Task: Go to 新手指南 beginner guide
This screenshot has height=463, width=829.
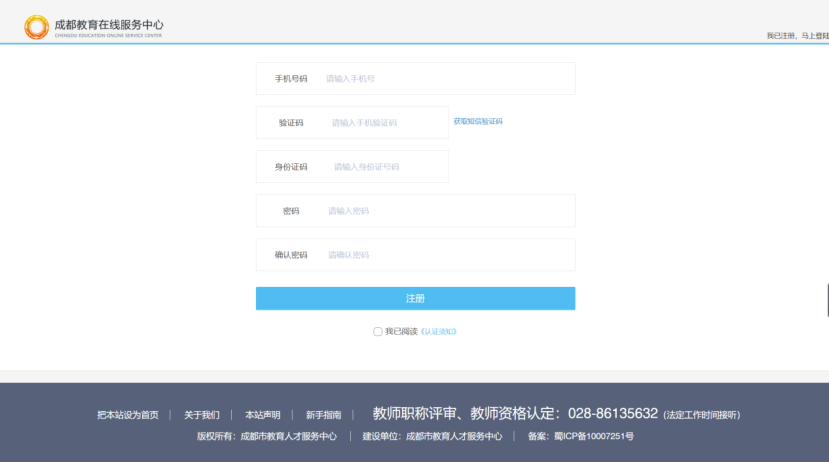Action: pos(323,415)
